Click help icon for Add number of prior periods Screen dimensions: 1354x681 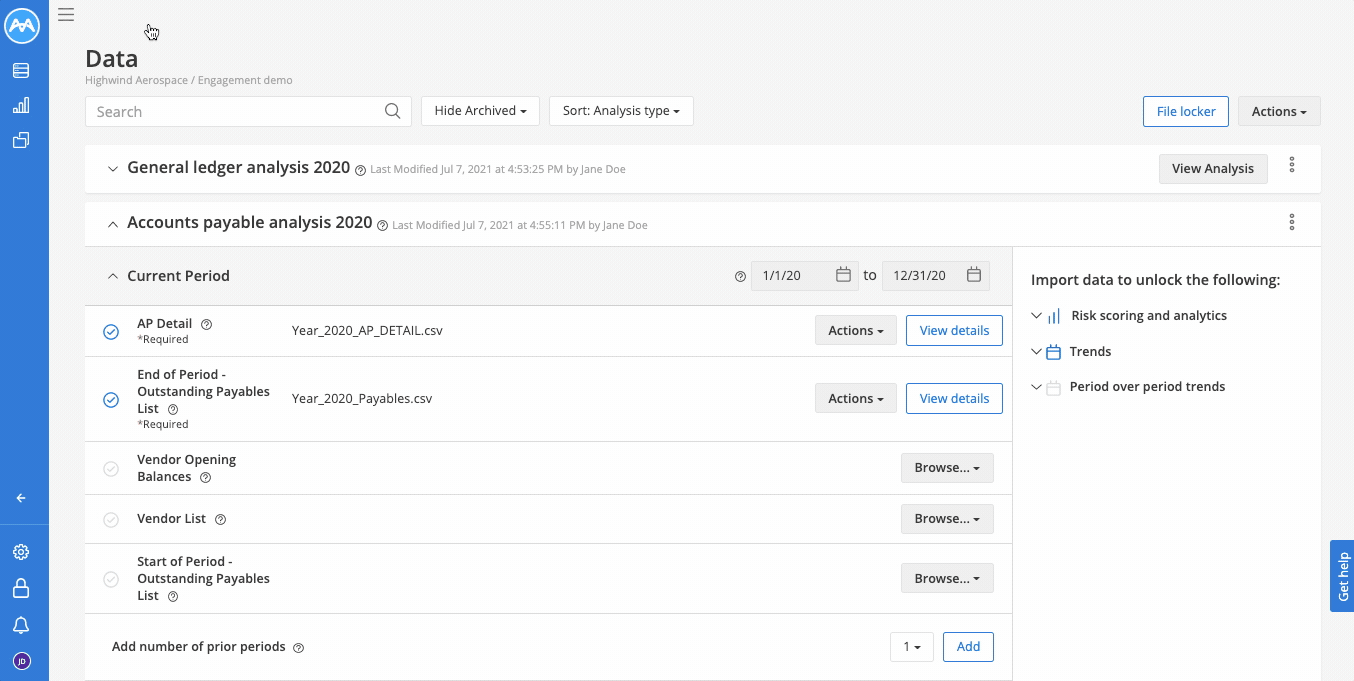pyautogui.click(x=298, y=648)
